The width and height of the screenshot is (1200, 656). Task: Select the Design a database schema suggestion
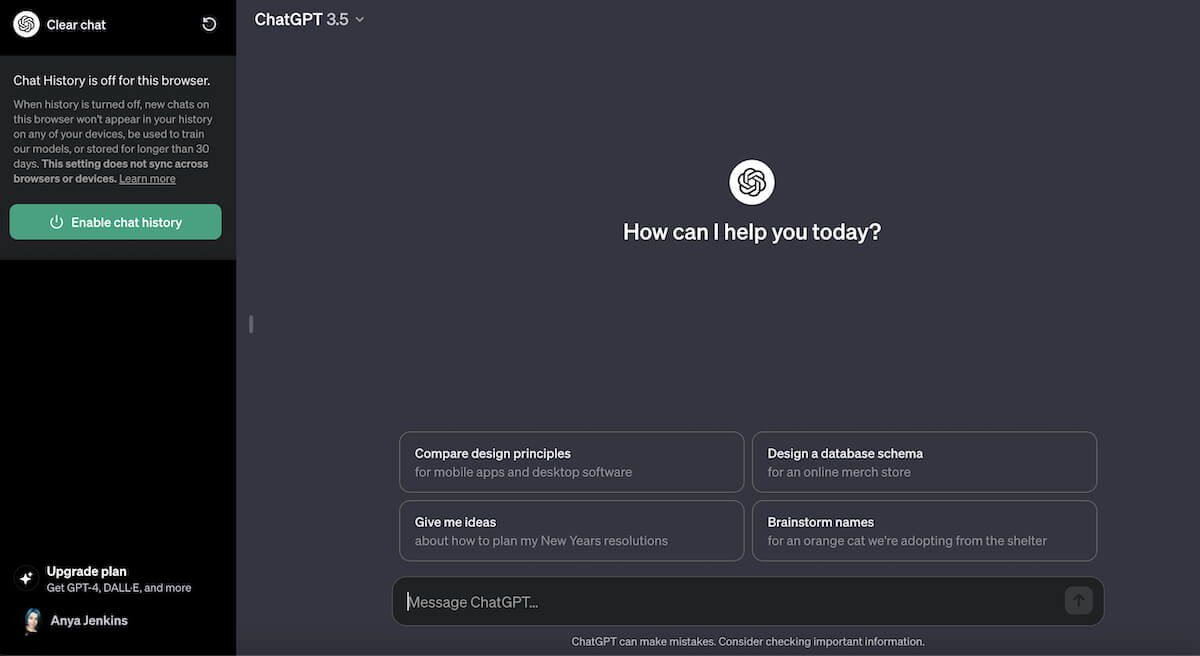(x=924, y=462)
